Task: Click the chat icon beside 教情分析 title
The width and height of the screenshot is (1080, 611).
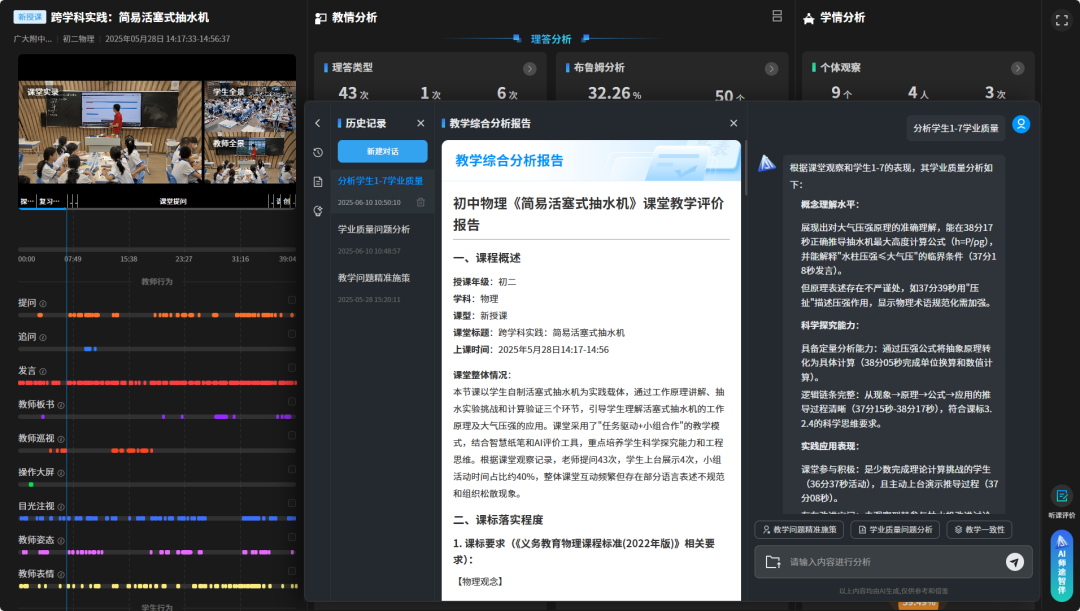Action: (318, 17)
